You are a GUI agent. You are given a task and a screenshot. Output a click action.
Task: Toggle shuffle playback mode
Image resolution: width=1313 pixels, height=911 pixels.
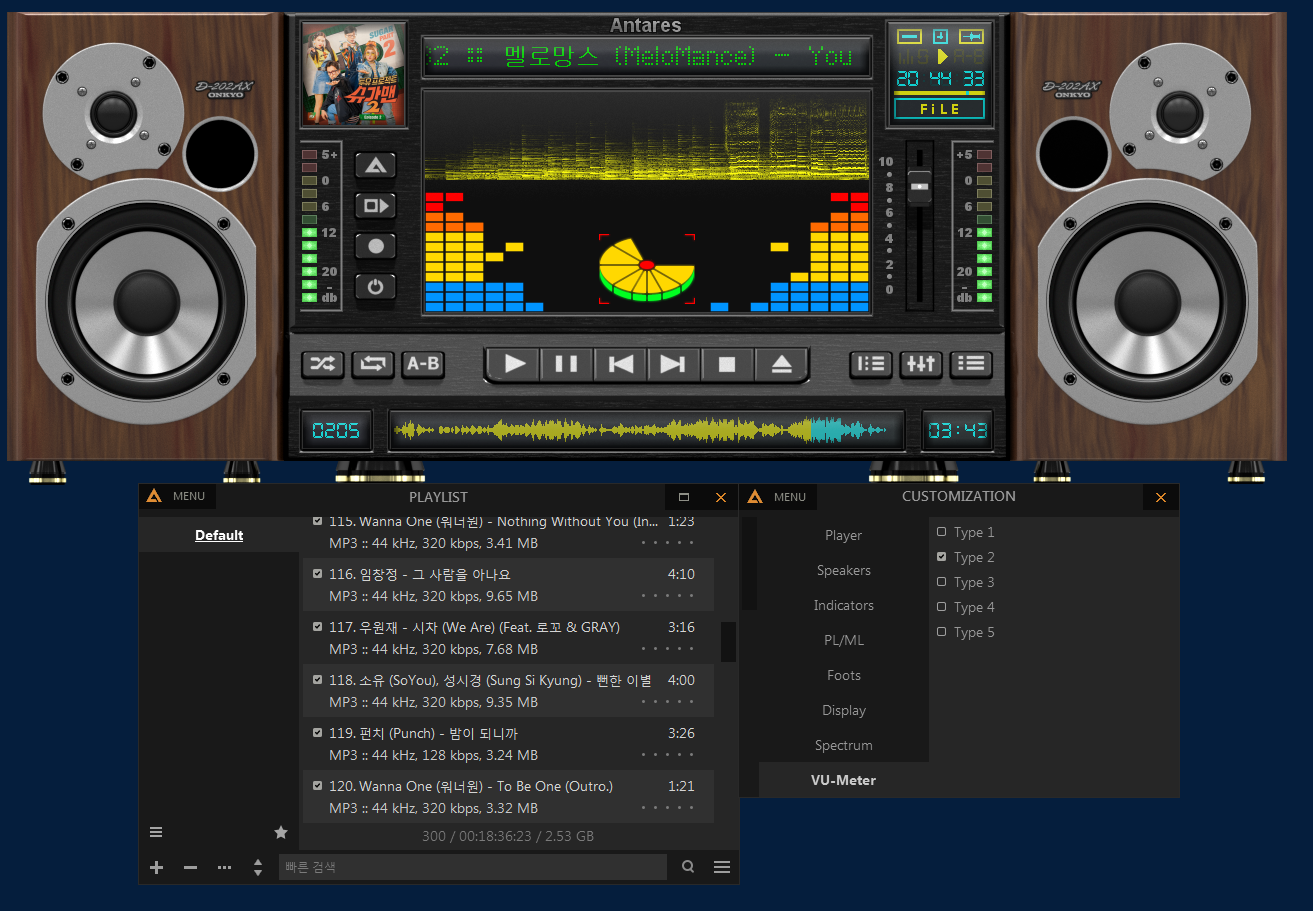(x=323, y=364)
